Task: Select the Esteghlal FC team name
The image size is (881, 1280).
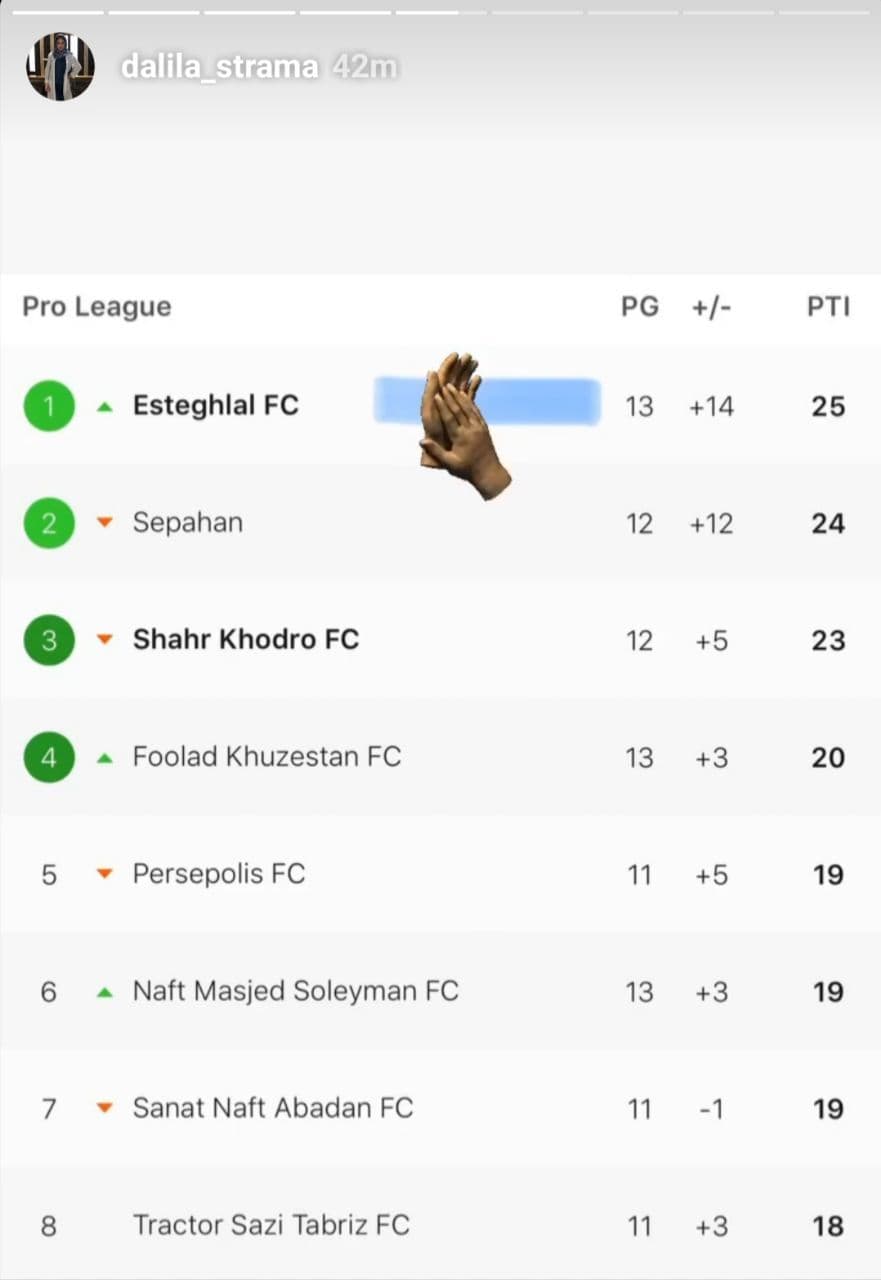Action: click(x=216, y=406)
